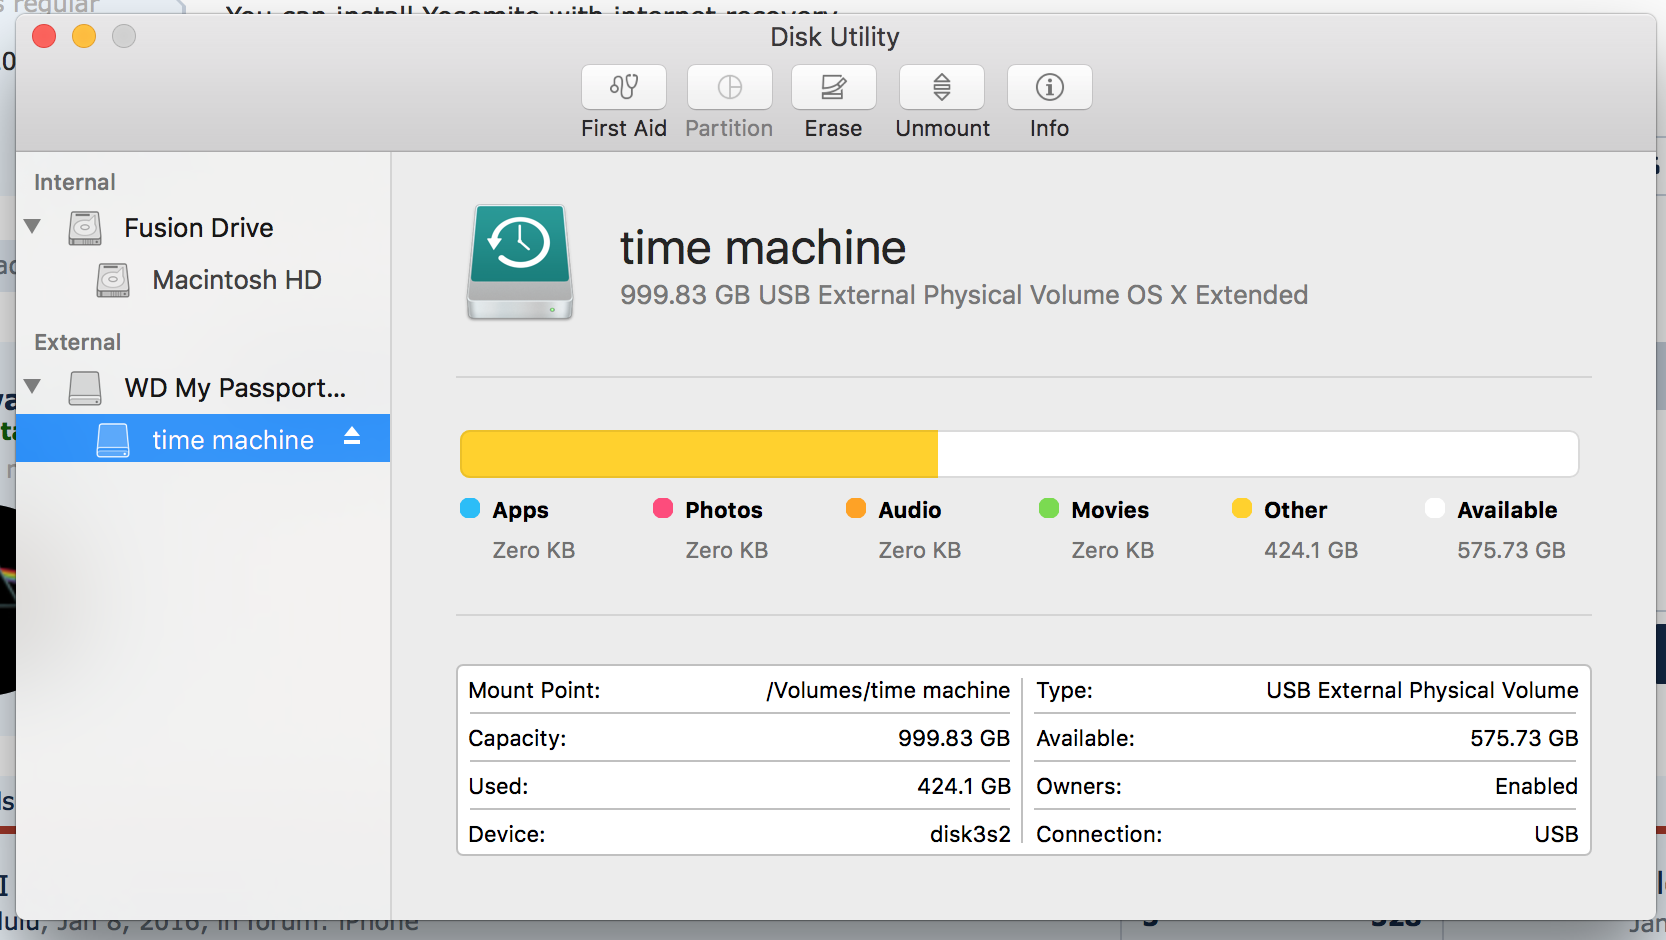Eject the time machine volume
This screenshot has height=940, width=1666.
(x=352, y=436)
